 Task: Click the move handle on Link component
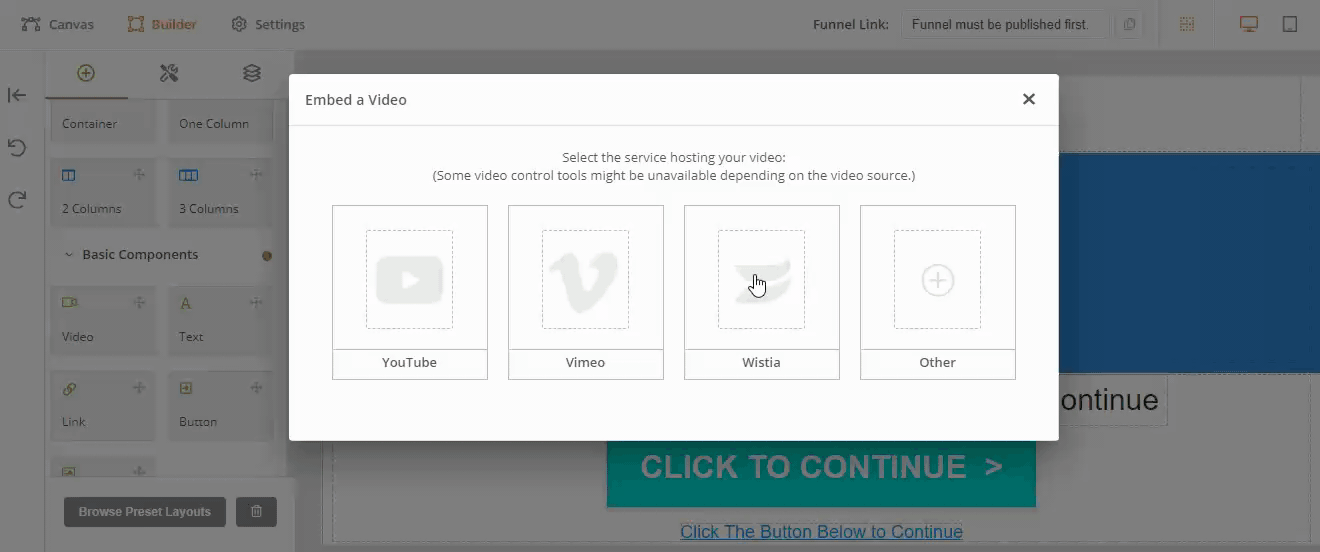[139, 388]
